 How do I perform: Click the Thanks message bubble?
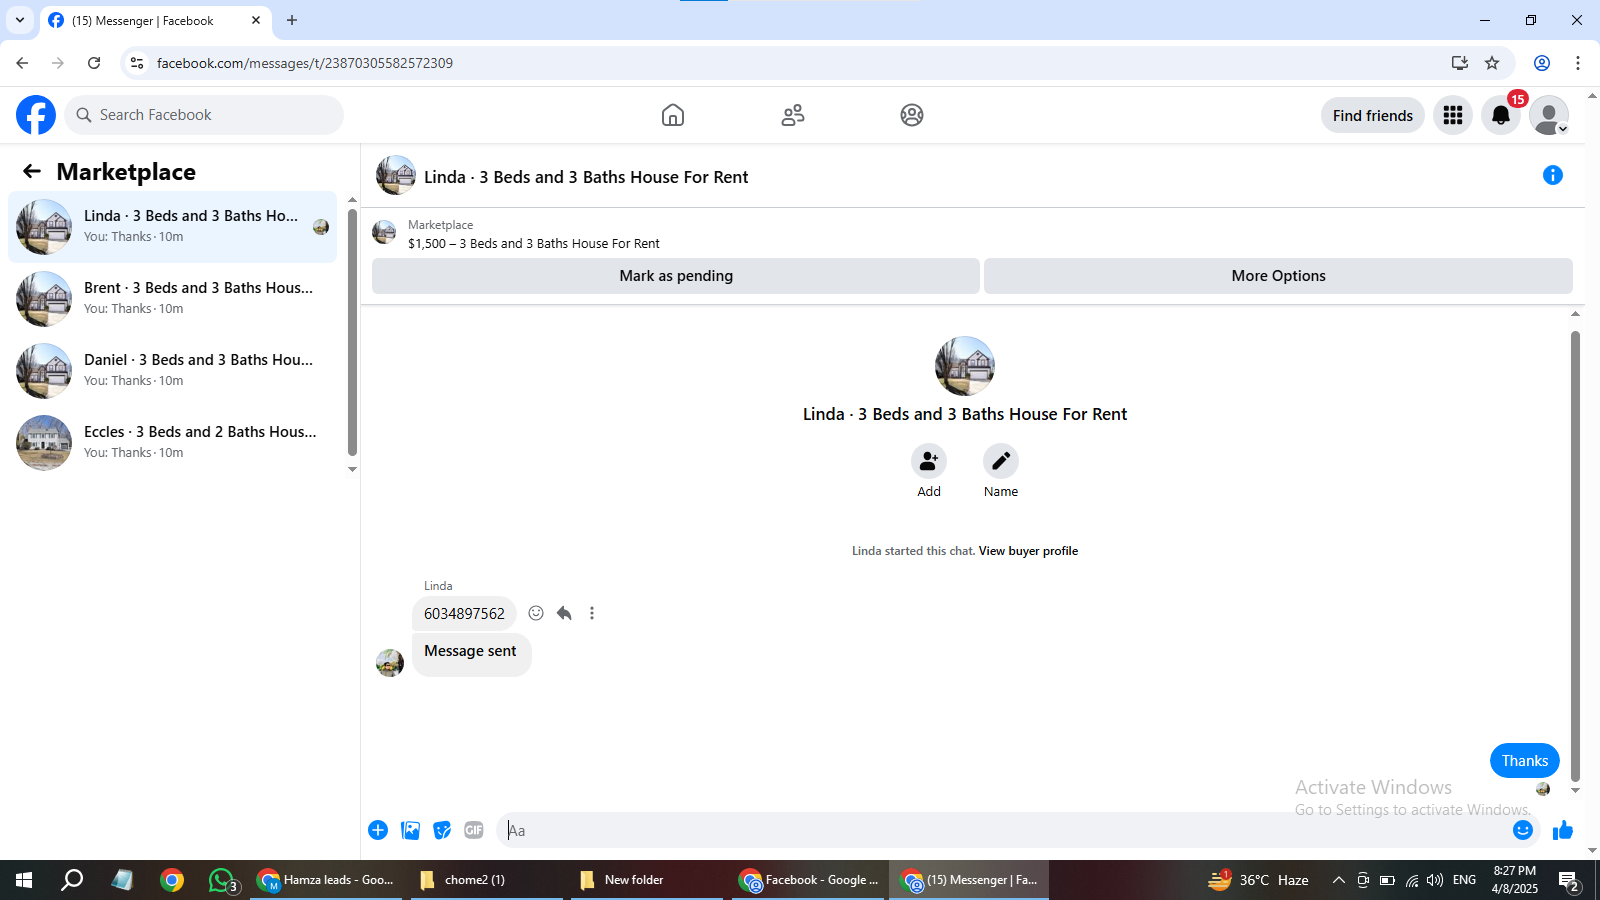(x=1525, y=761)
